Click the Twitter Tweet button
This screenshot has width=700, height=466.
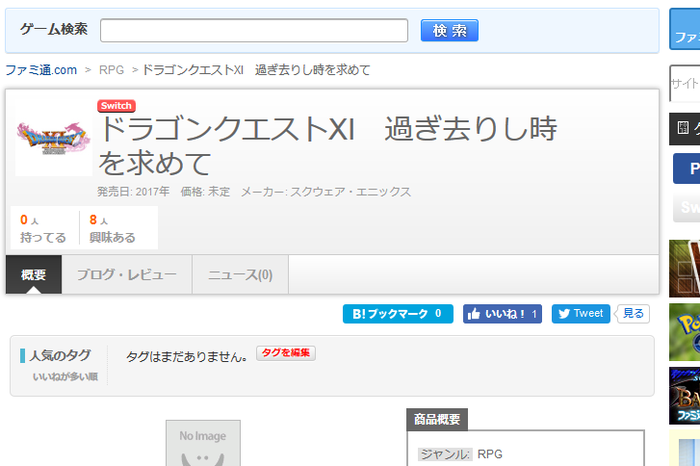pos(581,314)
